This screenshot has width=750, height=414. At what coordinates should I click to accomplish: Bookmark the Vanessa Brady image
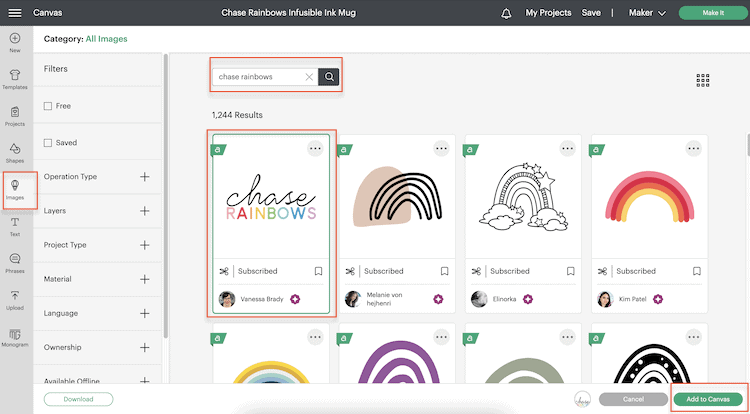[x=319, y=271]
